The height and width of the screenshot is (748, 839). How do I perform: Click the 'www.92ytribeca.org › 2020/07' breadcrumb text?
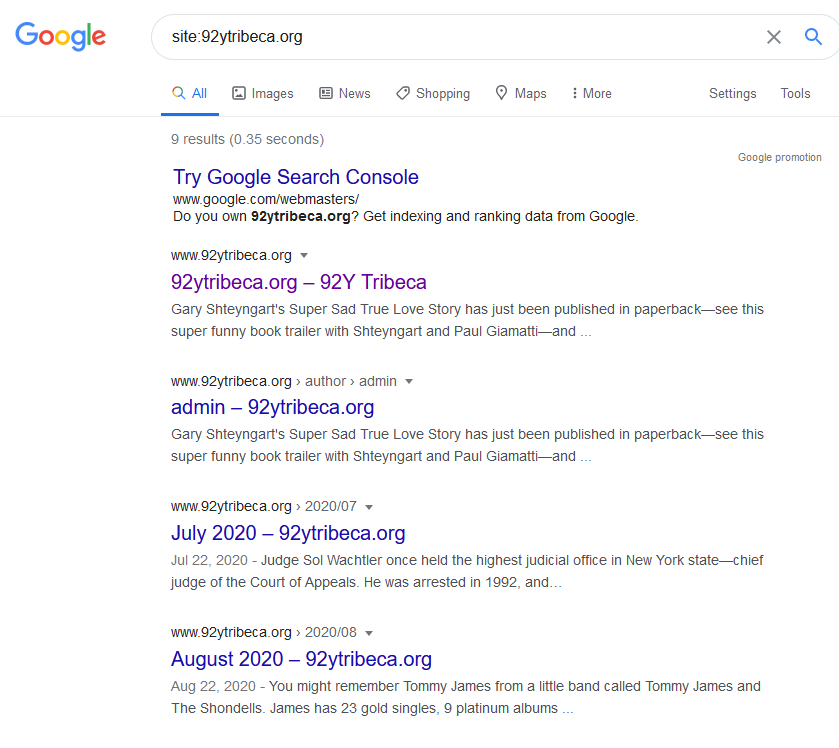tap(264, 507)
